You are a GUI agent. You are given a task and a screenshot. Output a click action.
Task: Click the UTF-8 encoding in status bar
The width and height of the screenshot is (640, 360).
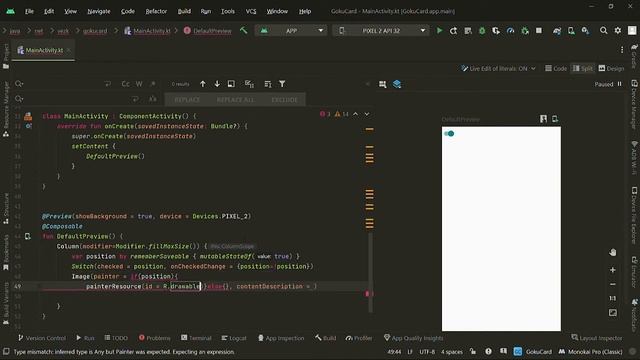click(427, 351)
